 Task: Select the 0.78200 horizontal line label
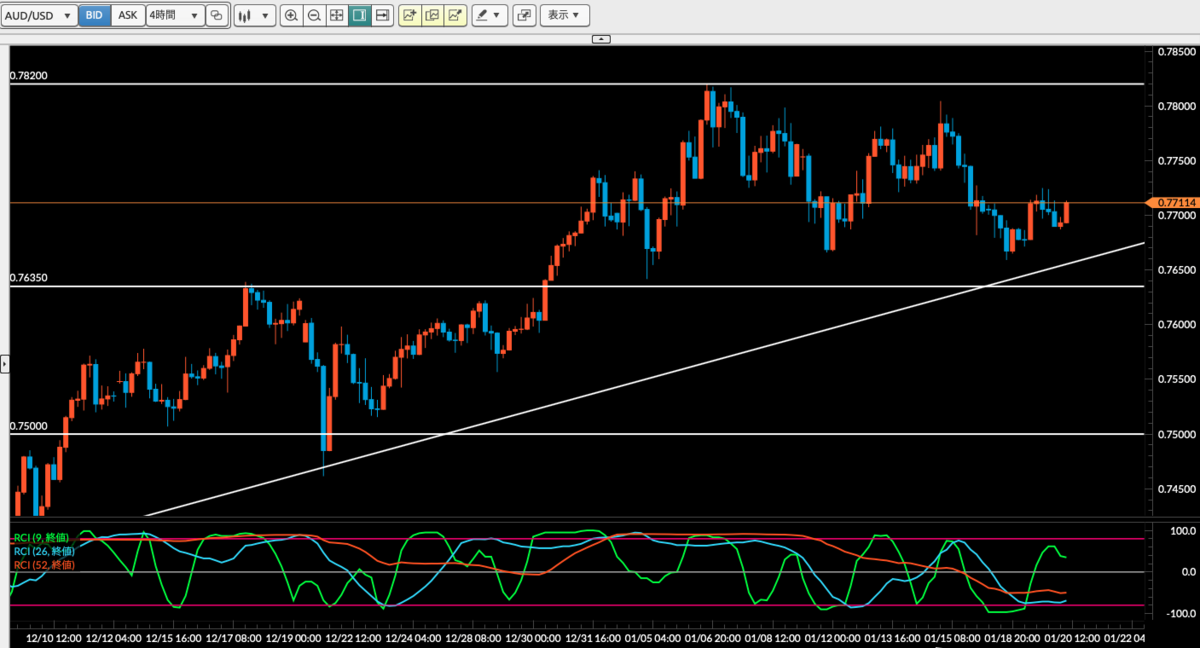[x=29, y=76]
